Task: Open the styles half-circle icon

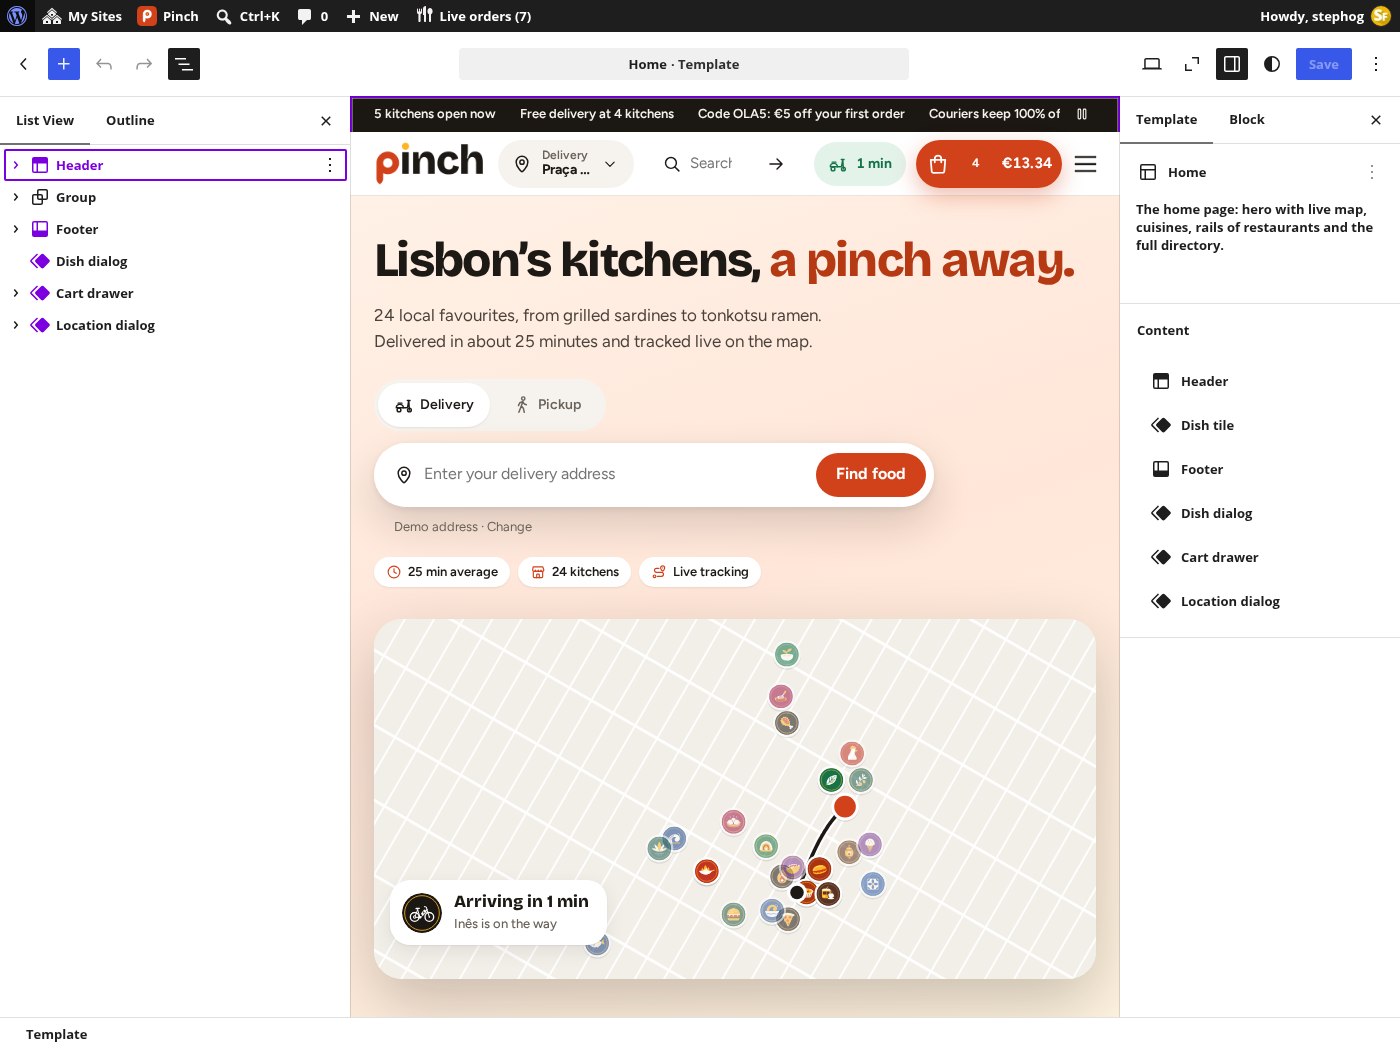Action: 1272,64
